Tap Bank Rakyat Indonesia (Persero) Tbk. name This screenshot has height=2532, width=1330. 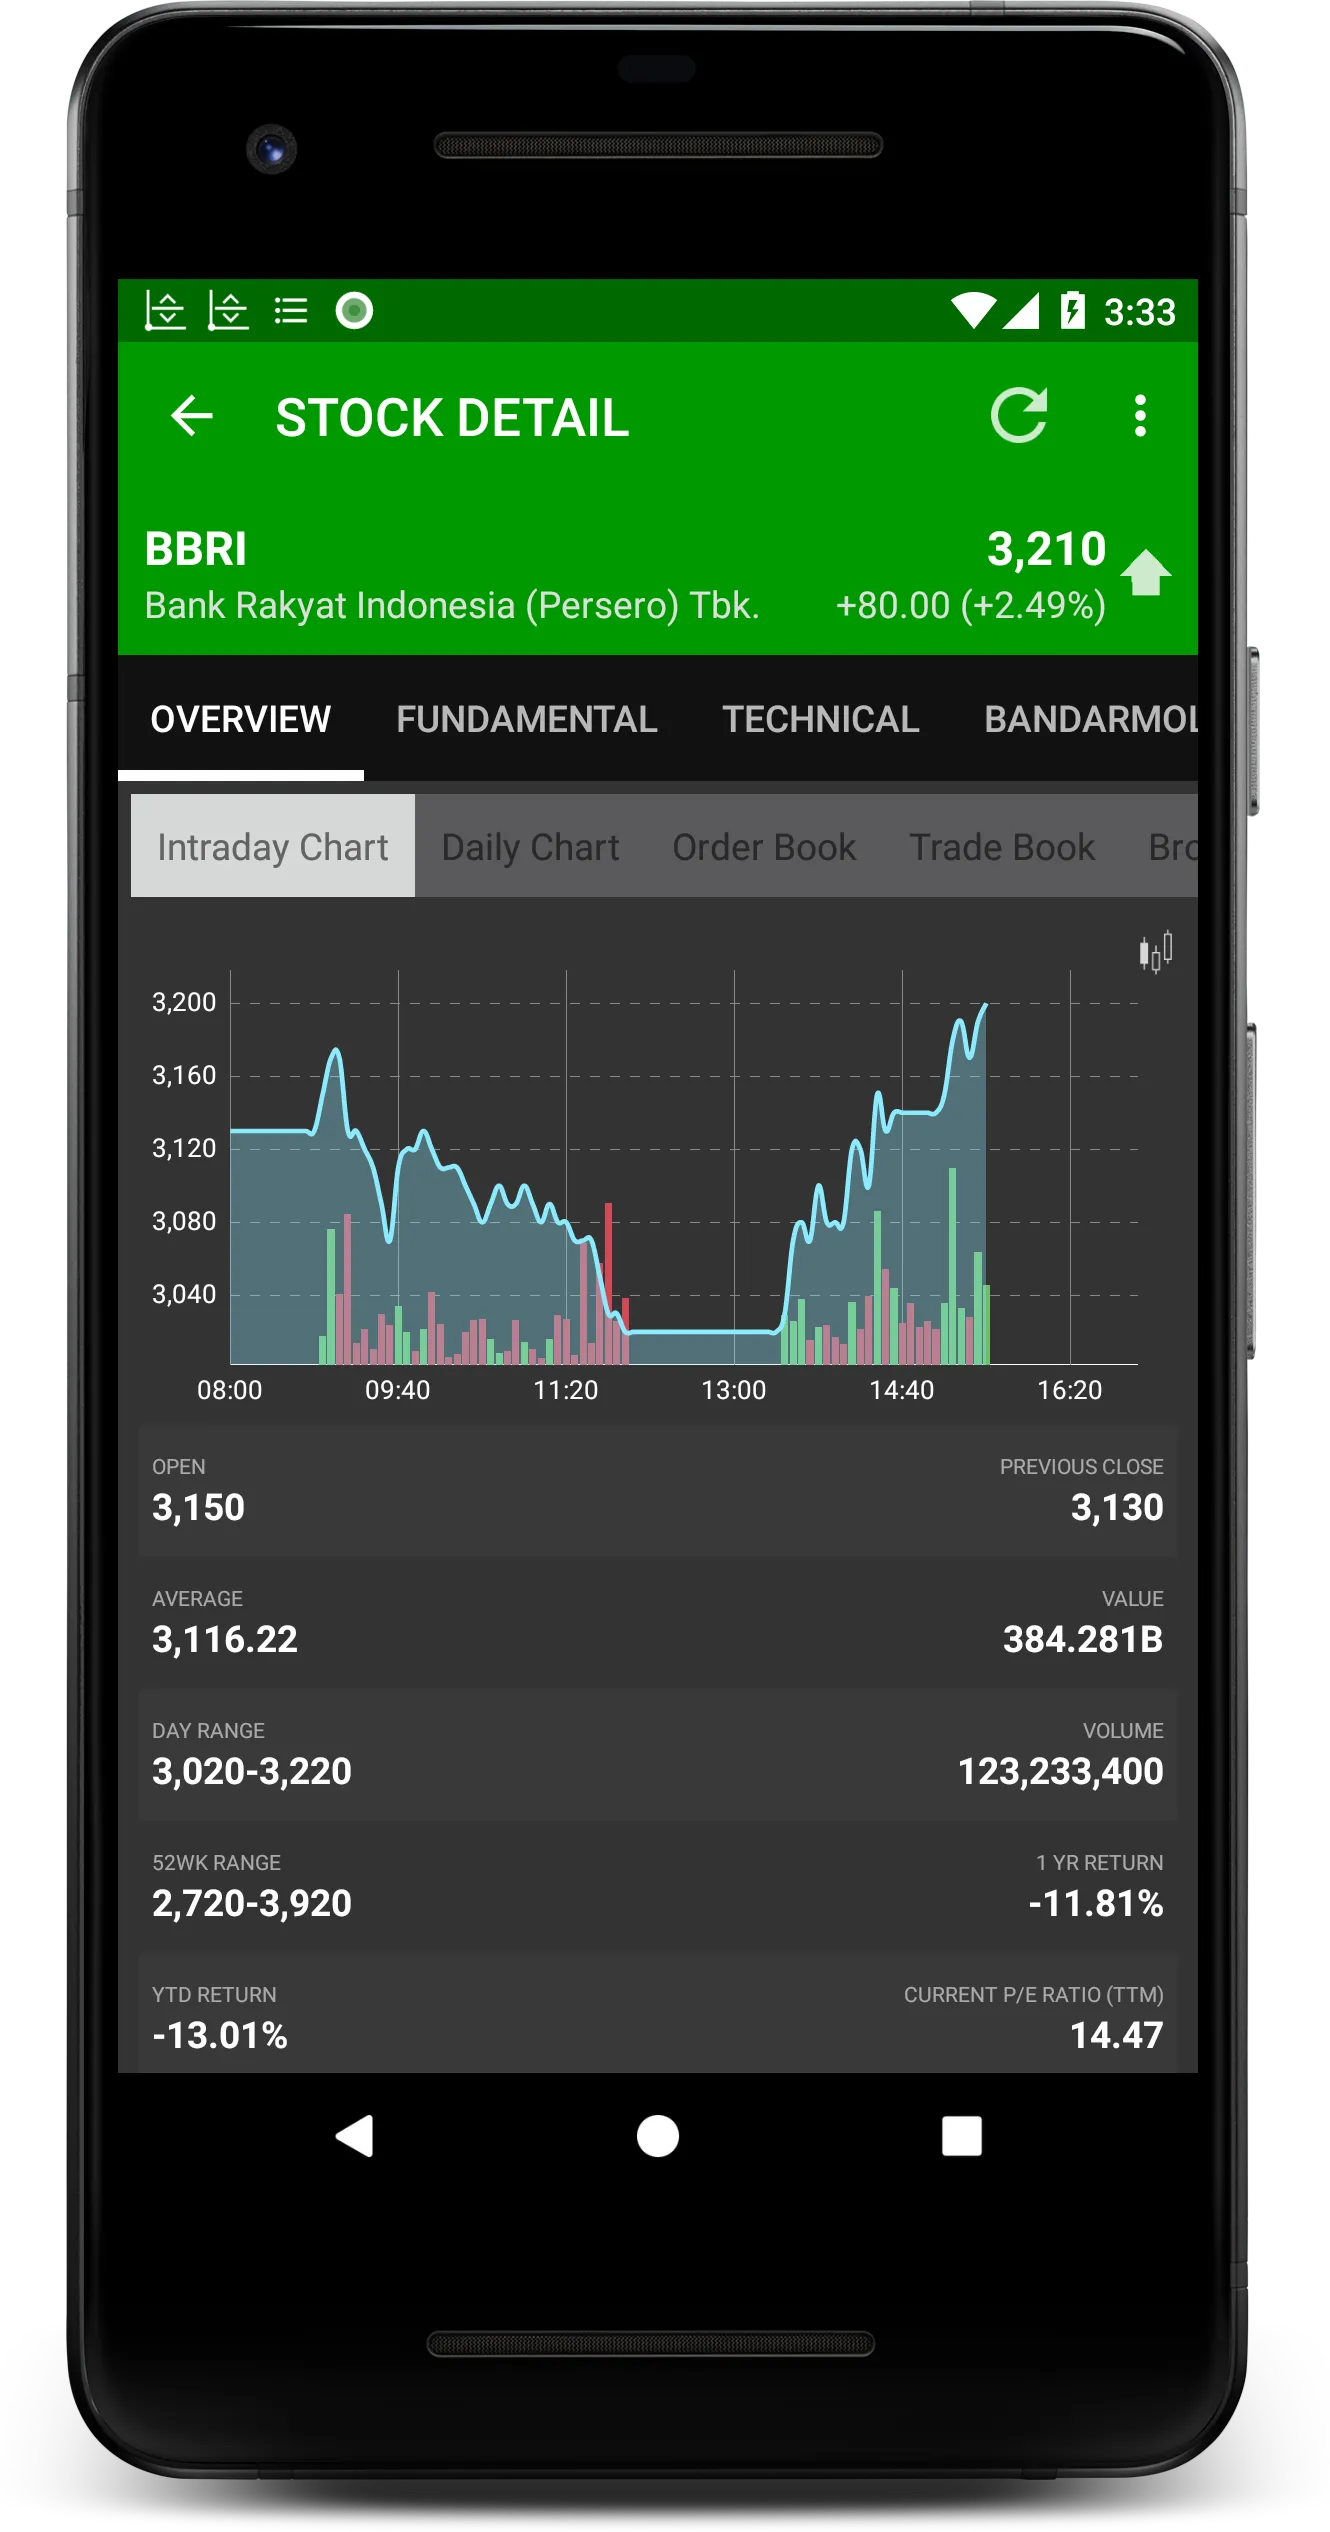click(x=452, y=606)
